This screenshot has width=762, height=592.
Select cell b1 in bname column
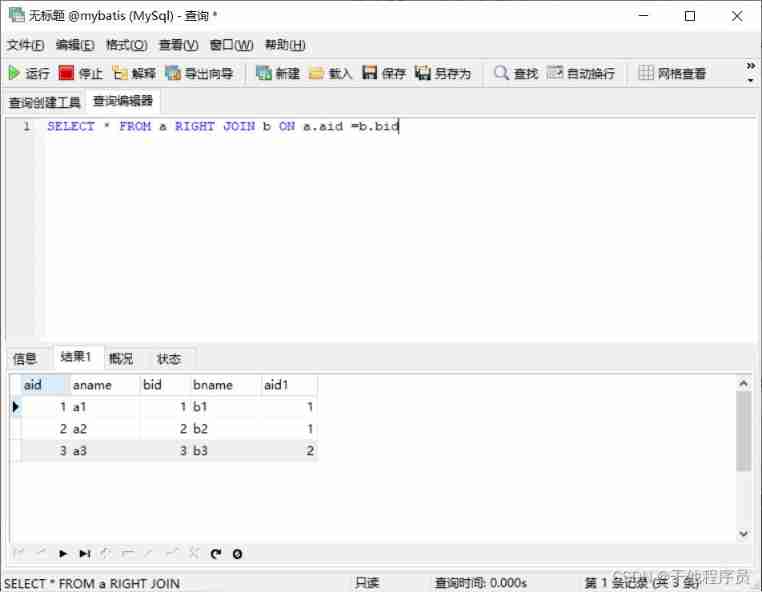point(225,407)
